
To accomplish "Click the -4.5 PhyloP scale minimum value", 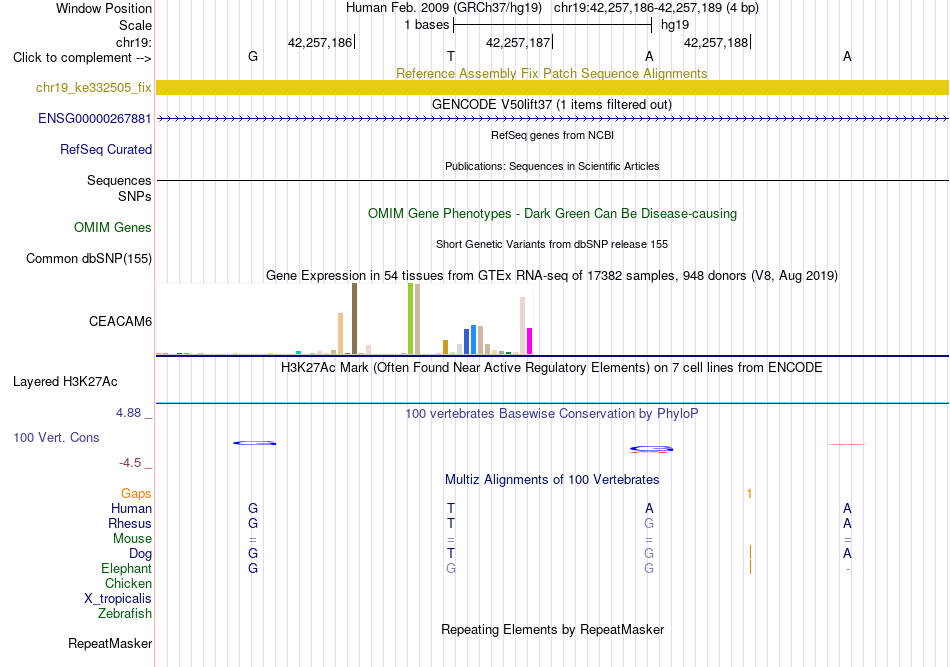I will click(130, 463).
